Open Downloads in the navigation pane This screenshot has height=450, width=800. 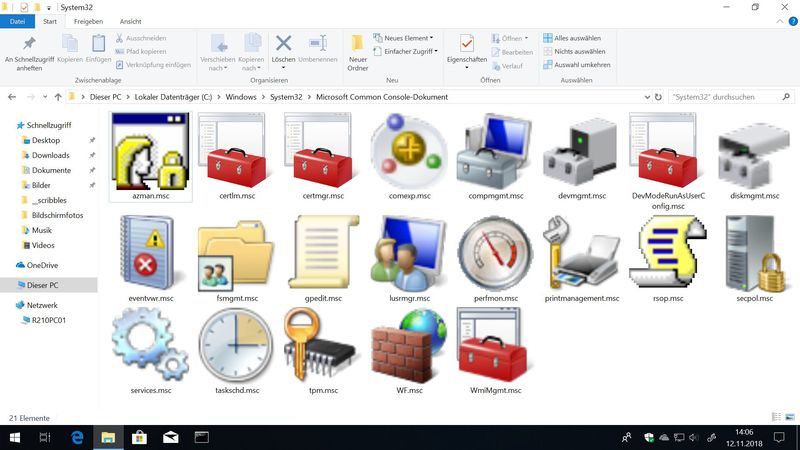pos(51,155)
